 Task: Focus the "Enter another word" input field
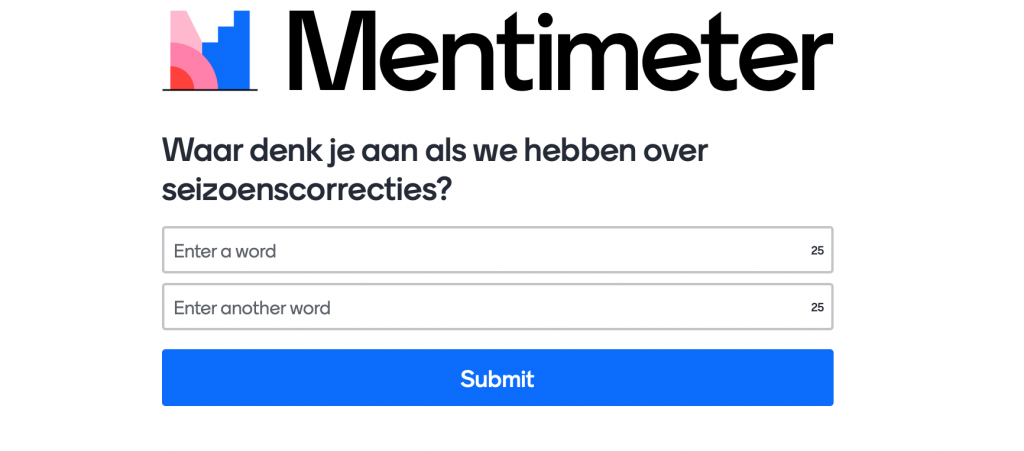click(x=498, y=307)
